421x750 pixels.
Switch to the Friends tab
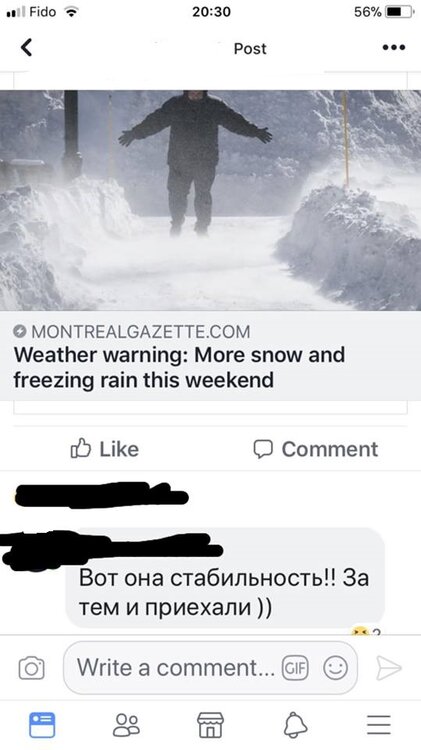(126, 725)
